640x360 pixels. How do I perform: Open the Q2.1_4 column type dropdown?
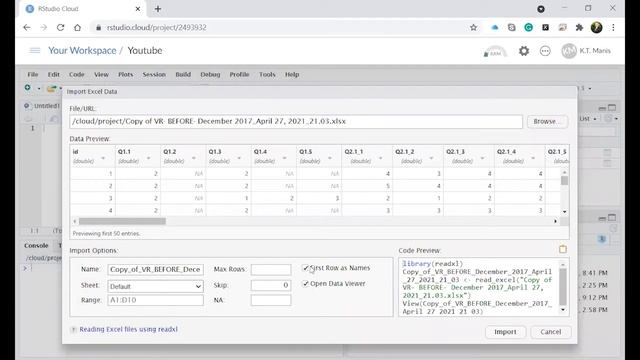[533, 158]
